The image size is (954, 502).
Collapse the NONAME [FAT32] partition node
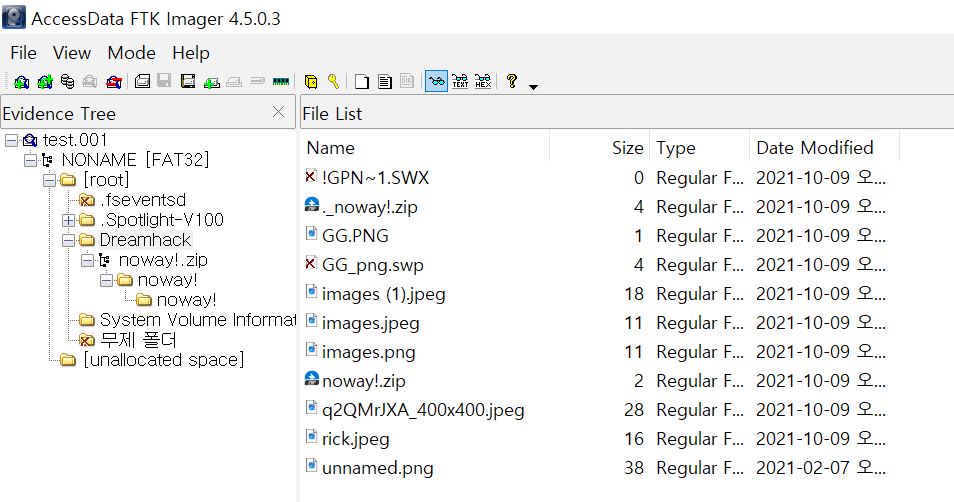pos(30,161)
